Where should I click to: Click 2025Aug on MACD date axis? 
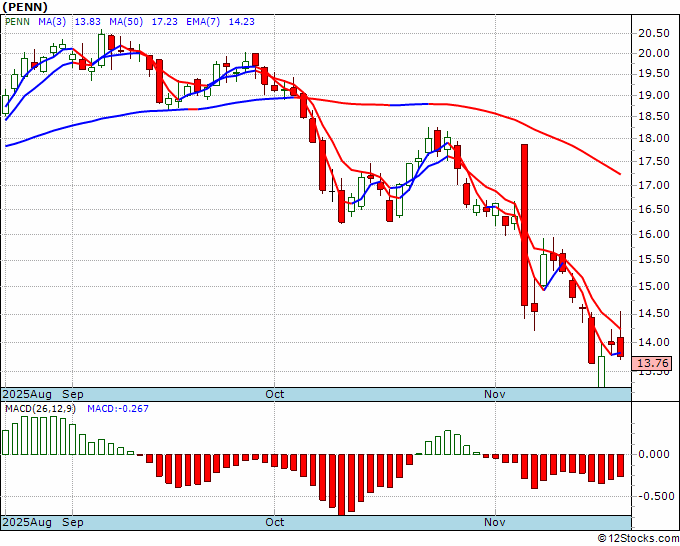pos(27,522)
